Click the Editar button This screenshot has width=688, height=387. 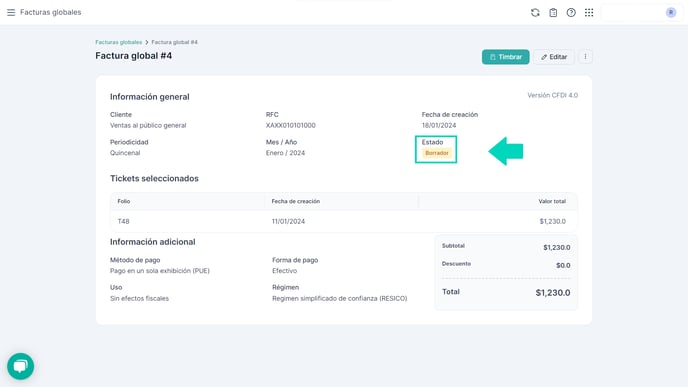(554, 57)
